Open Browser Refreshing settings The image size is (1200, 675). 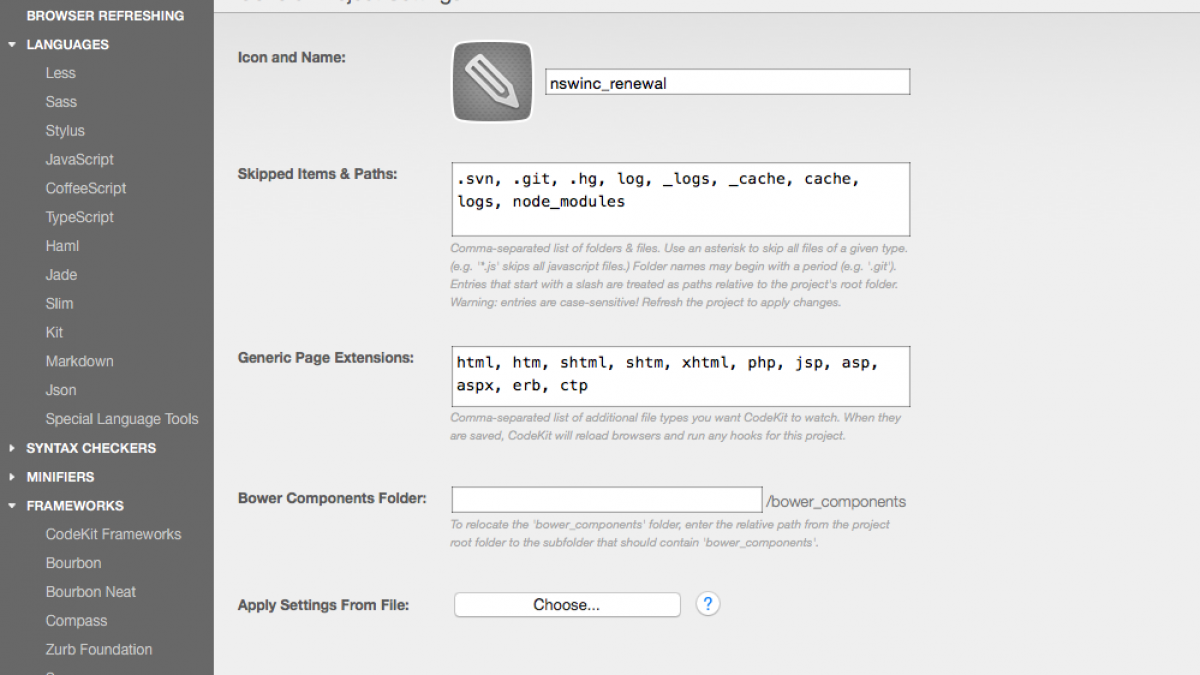coord(105,16)
